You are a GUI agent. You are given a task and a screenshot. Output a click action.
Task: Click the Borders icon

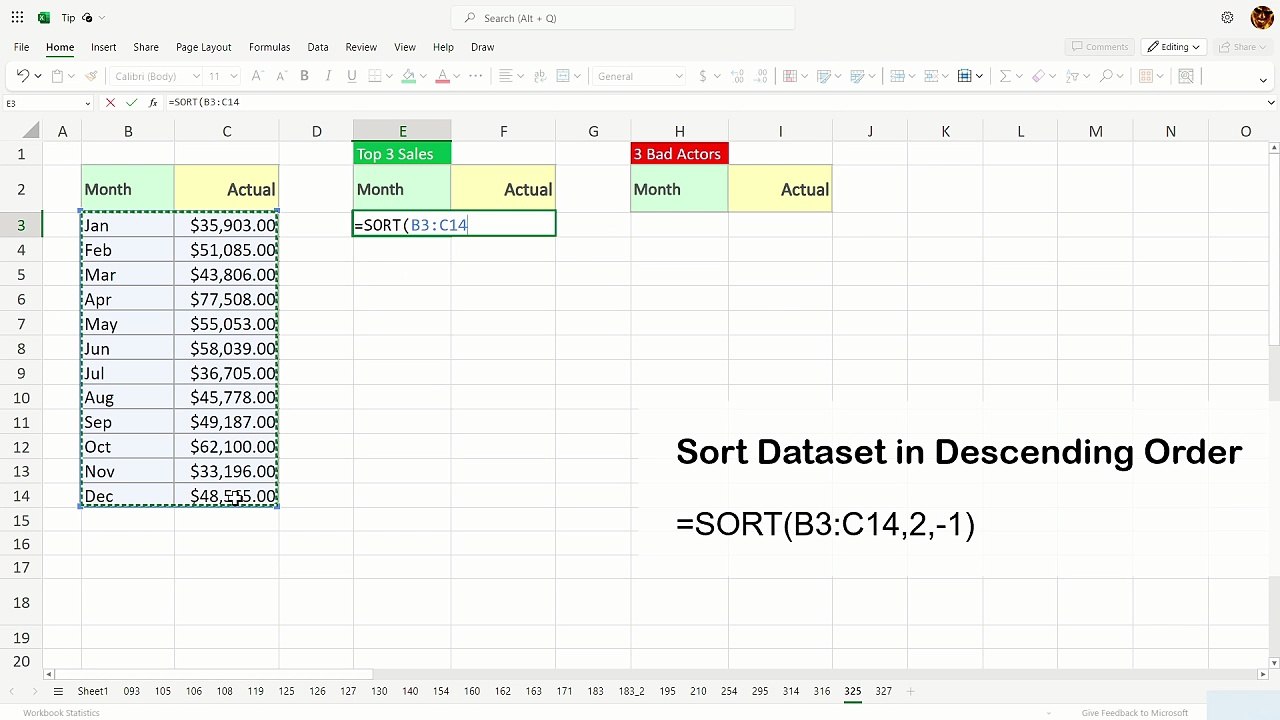click(x=375, y=76)
